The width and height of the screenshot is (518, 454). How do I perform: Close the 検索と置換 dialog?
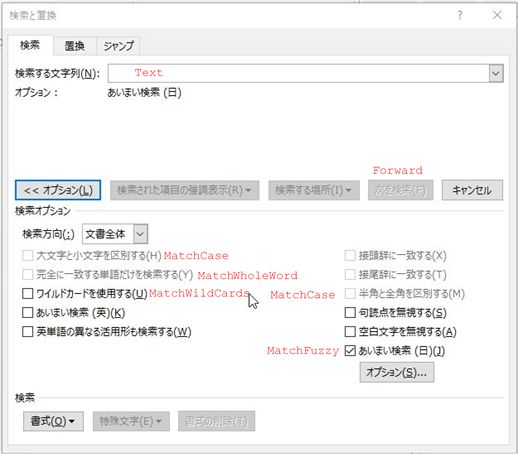497,15
